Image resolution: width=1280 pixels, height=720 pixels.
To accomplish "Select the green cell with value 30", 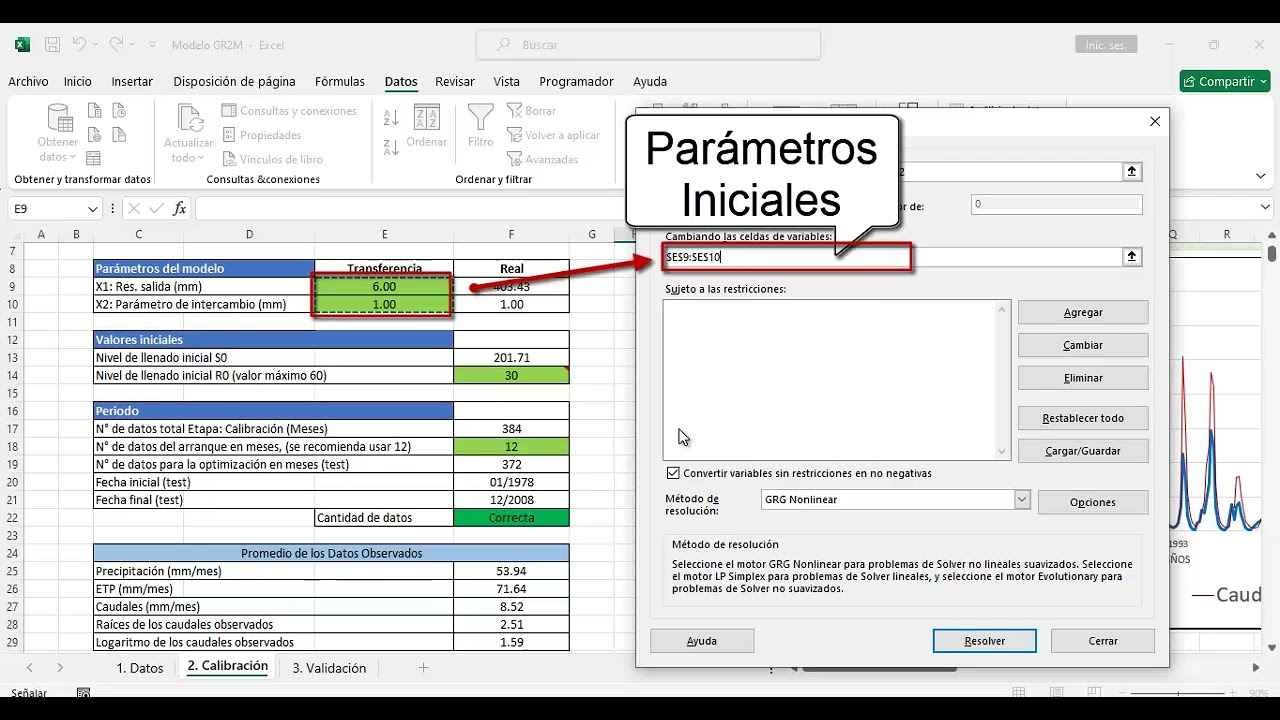I will click(511, 376).
